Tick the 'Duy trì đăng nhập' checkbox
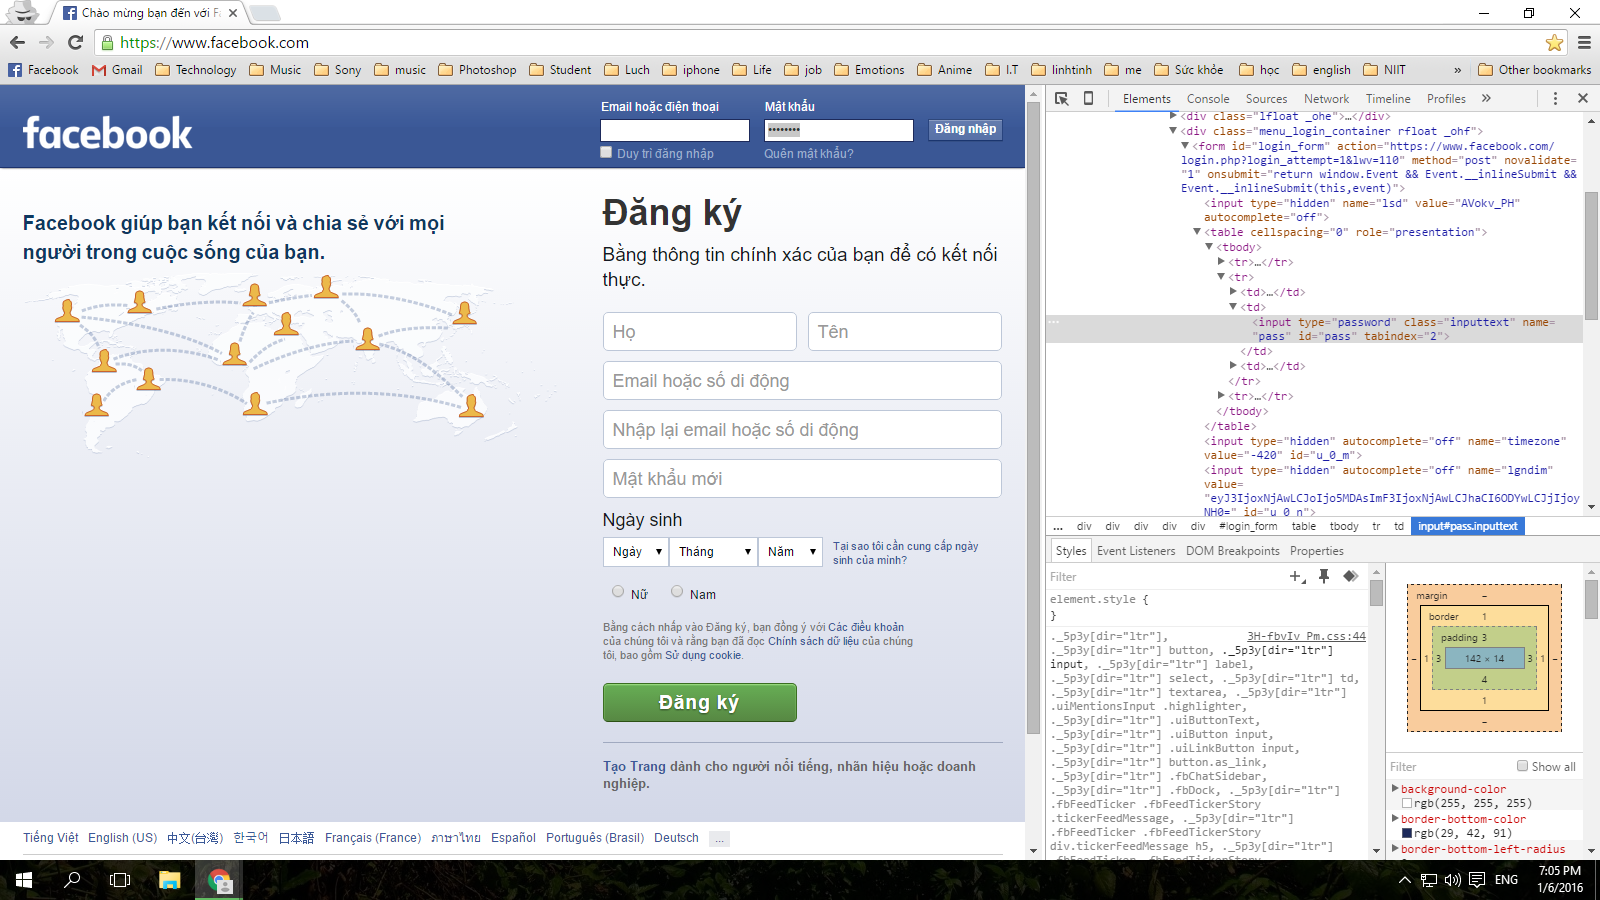Screen dimensions: 1600x900 (606, 152)
